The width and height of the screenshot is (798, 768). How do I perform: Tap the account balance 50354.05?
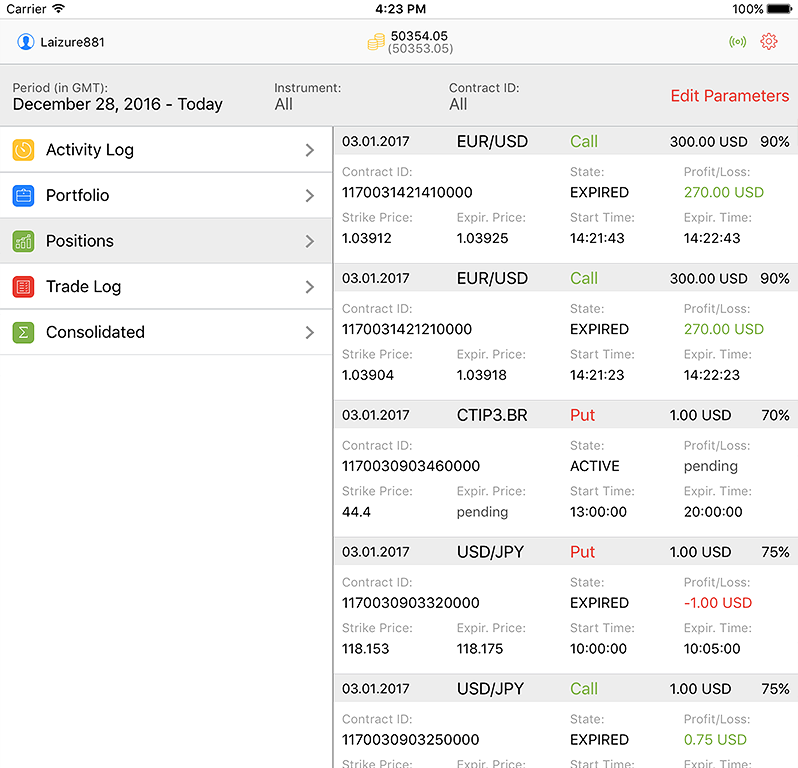coord(419,36)
